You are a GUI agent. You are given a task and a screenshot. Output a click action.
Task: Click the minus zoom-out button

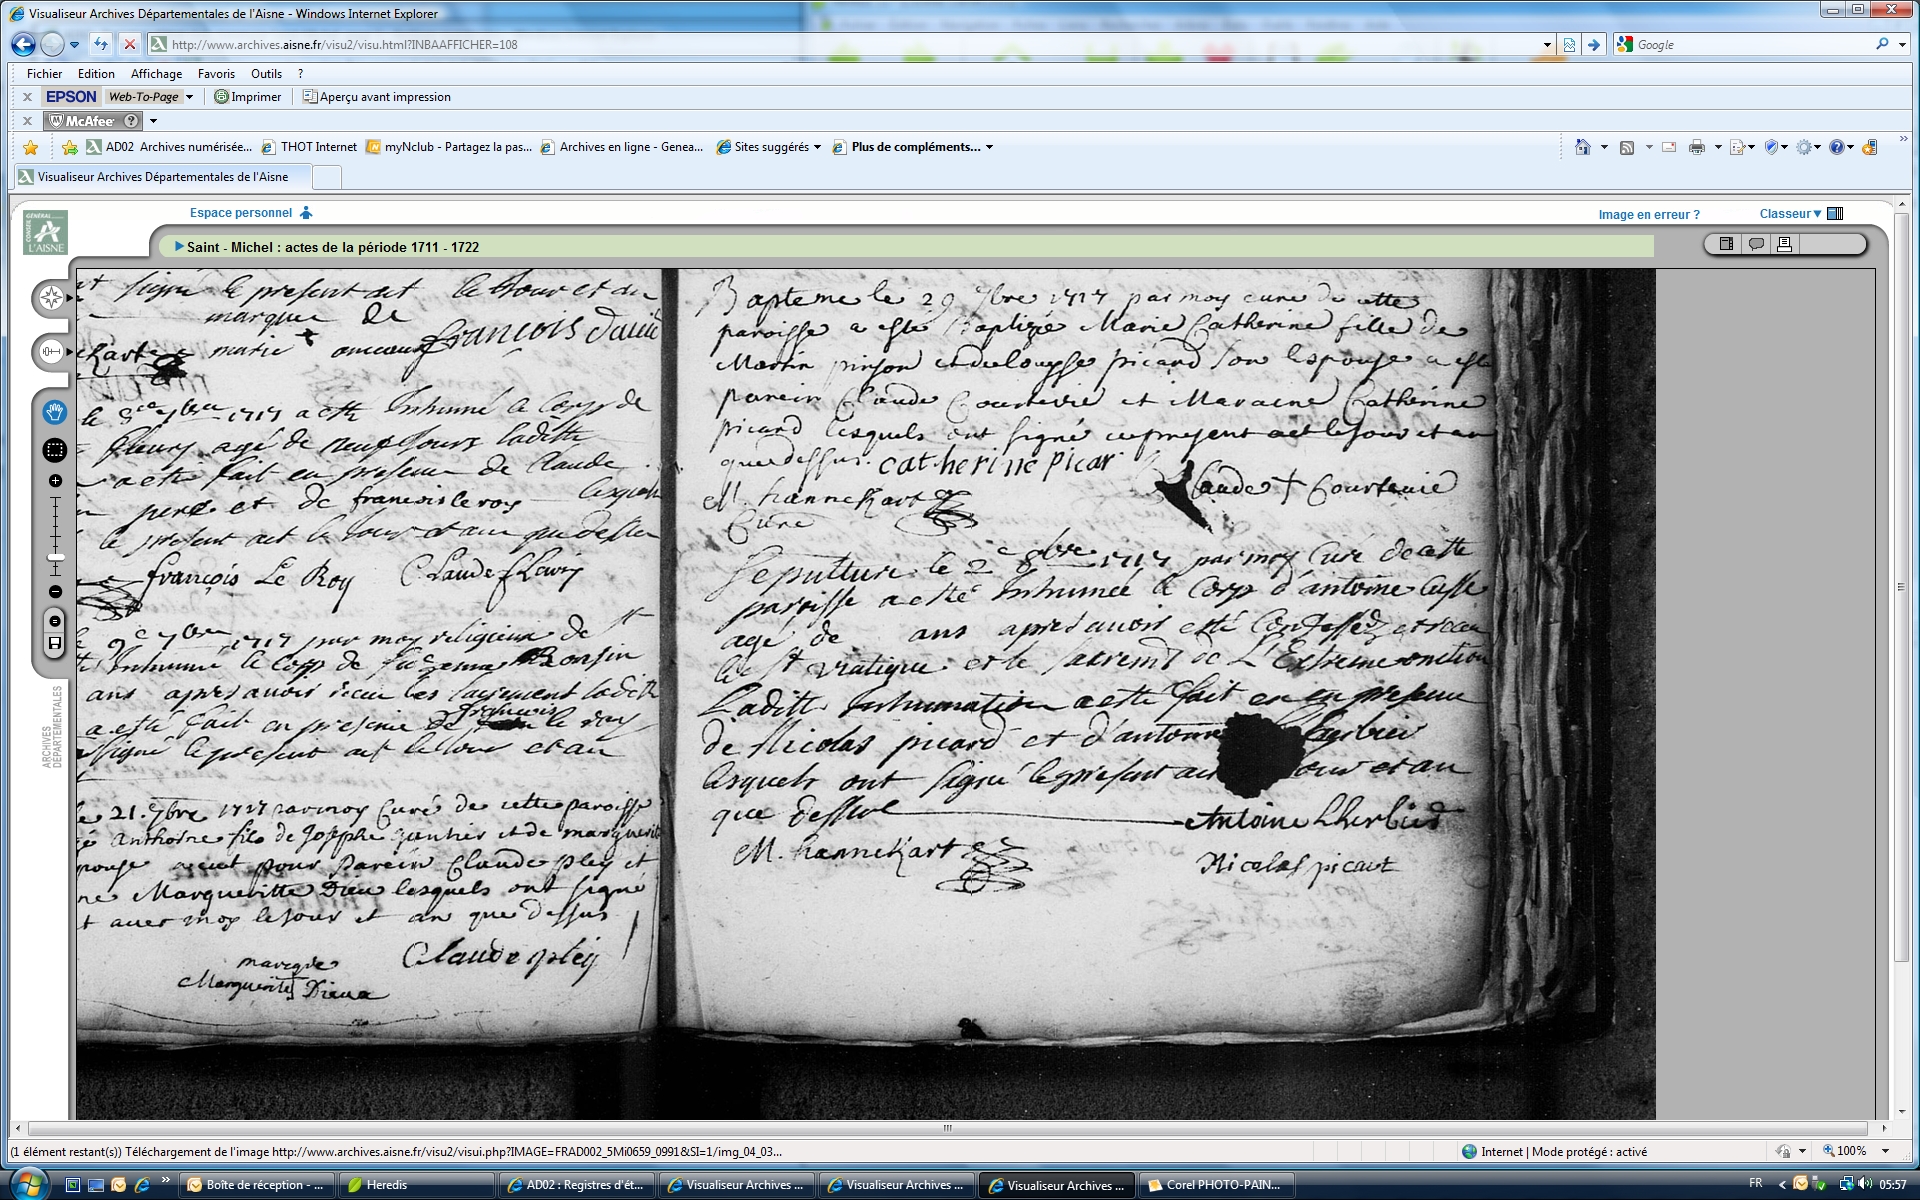pos(55,592)
